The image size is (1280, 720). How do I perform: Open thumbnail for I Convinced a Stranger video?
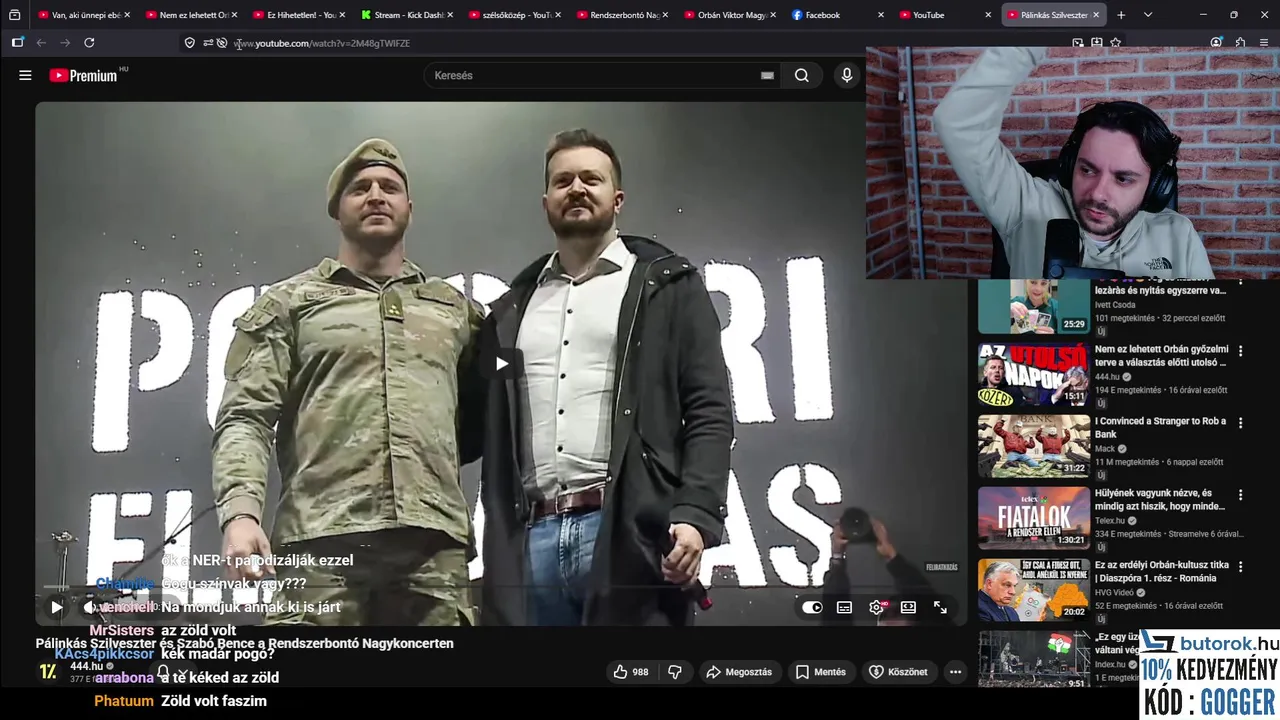1034,446
